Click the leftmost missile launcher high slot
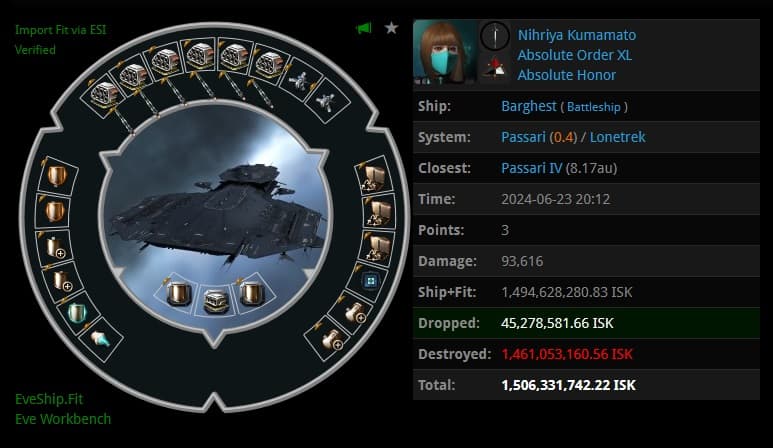This screenshot has width=773, height=448. click(105, 94)
